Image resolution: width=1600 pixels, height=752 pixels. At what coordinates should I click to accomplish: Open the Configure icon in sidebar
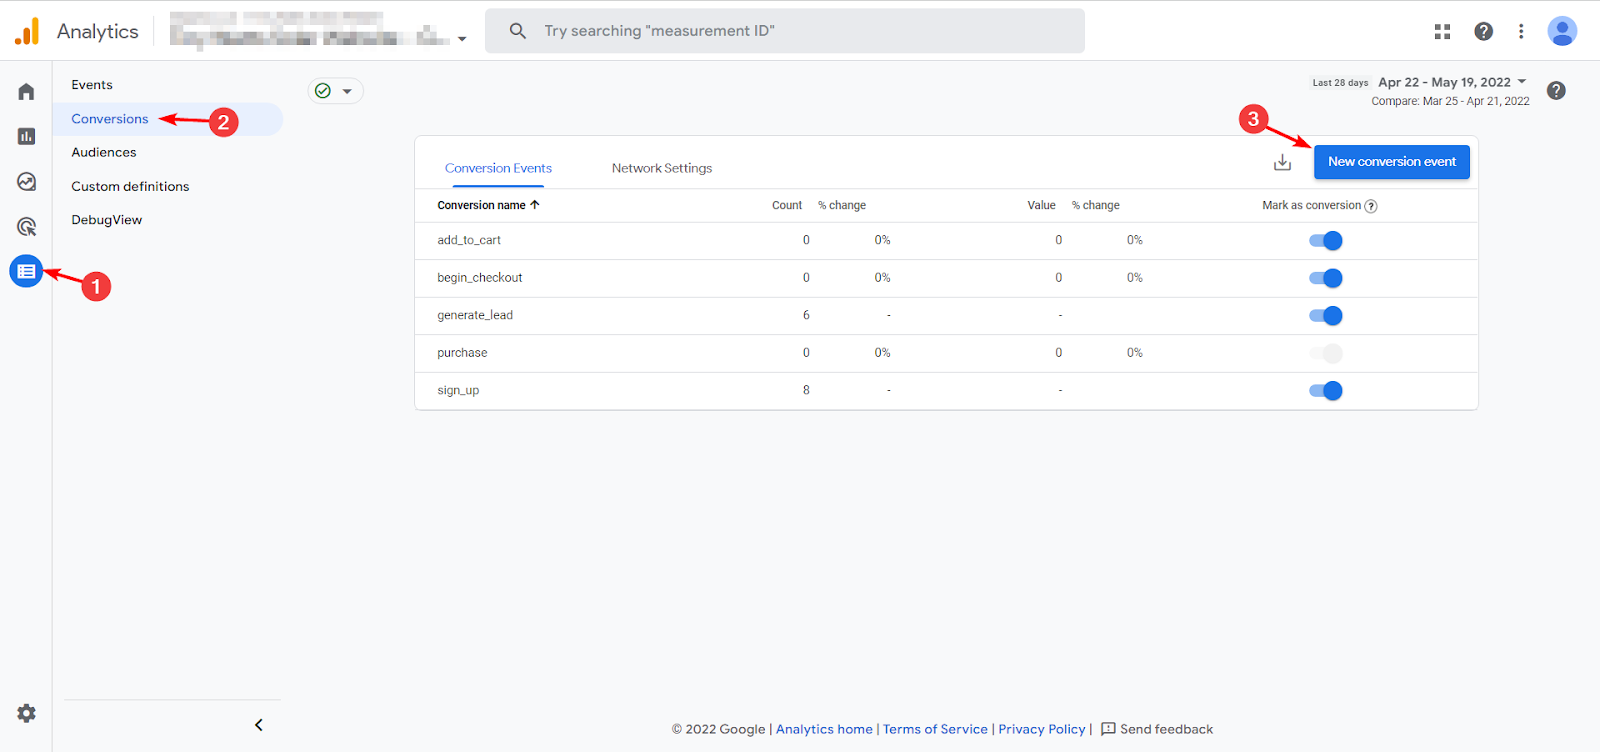tap(26, 271)
